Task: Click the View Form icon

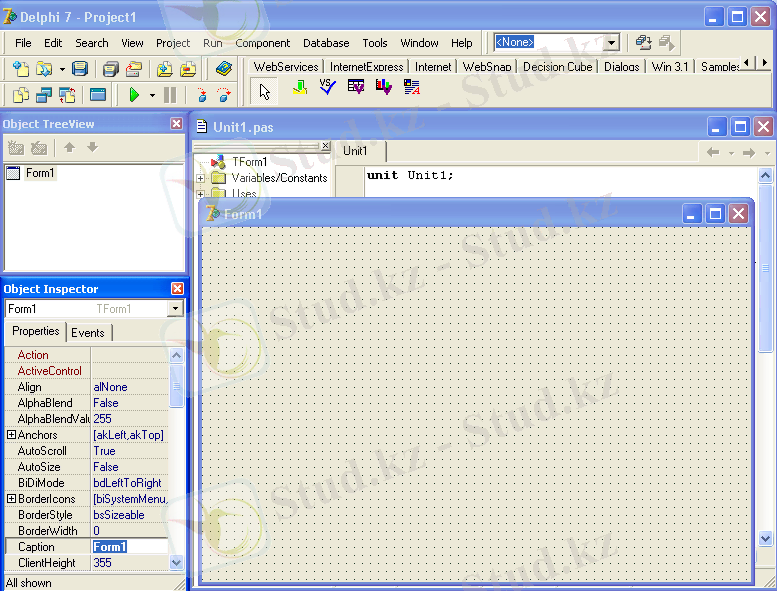Action: 44,94
